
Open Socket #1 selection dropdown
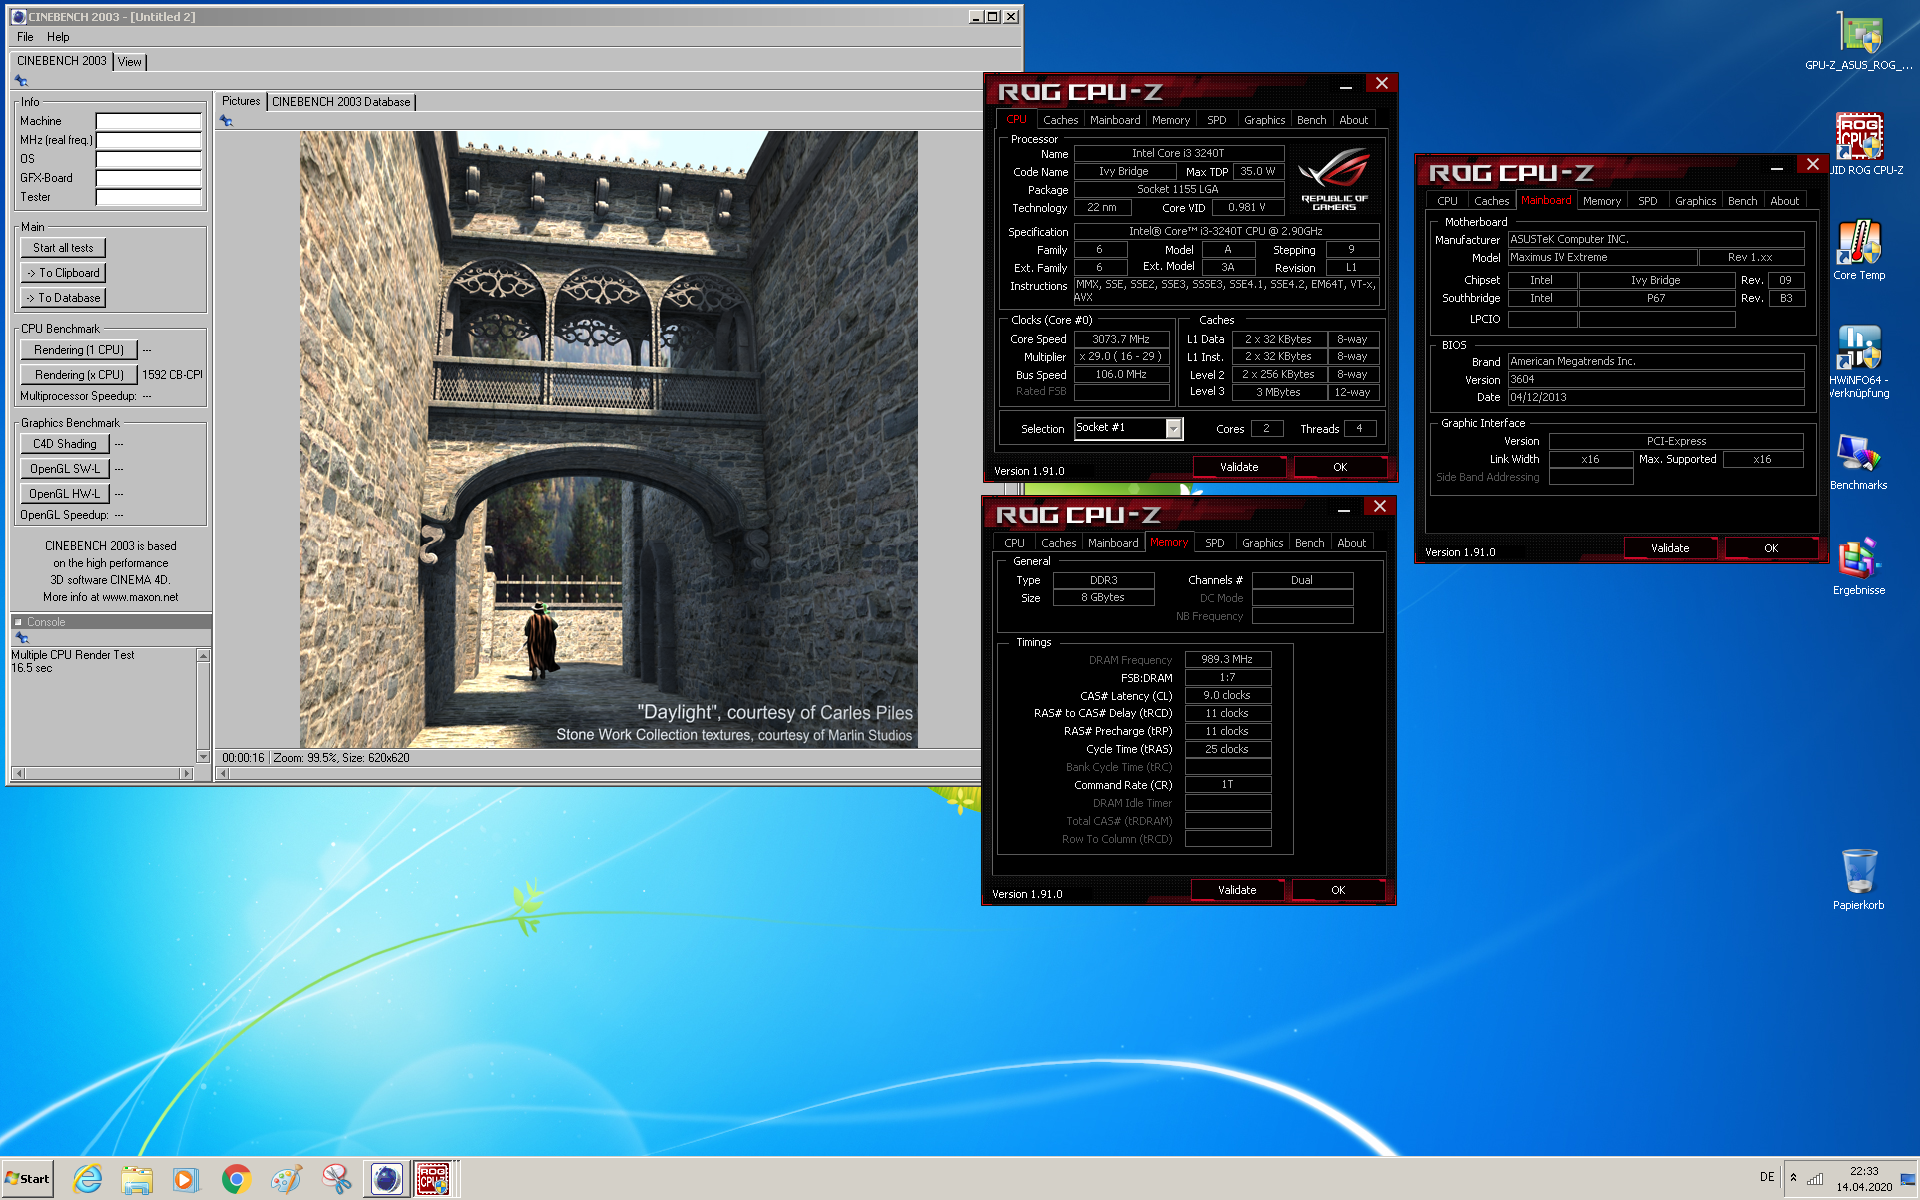tap(1174, 429)
